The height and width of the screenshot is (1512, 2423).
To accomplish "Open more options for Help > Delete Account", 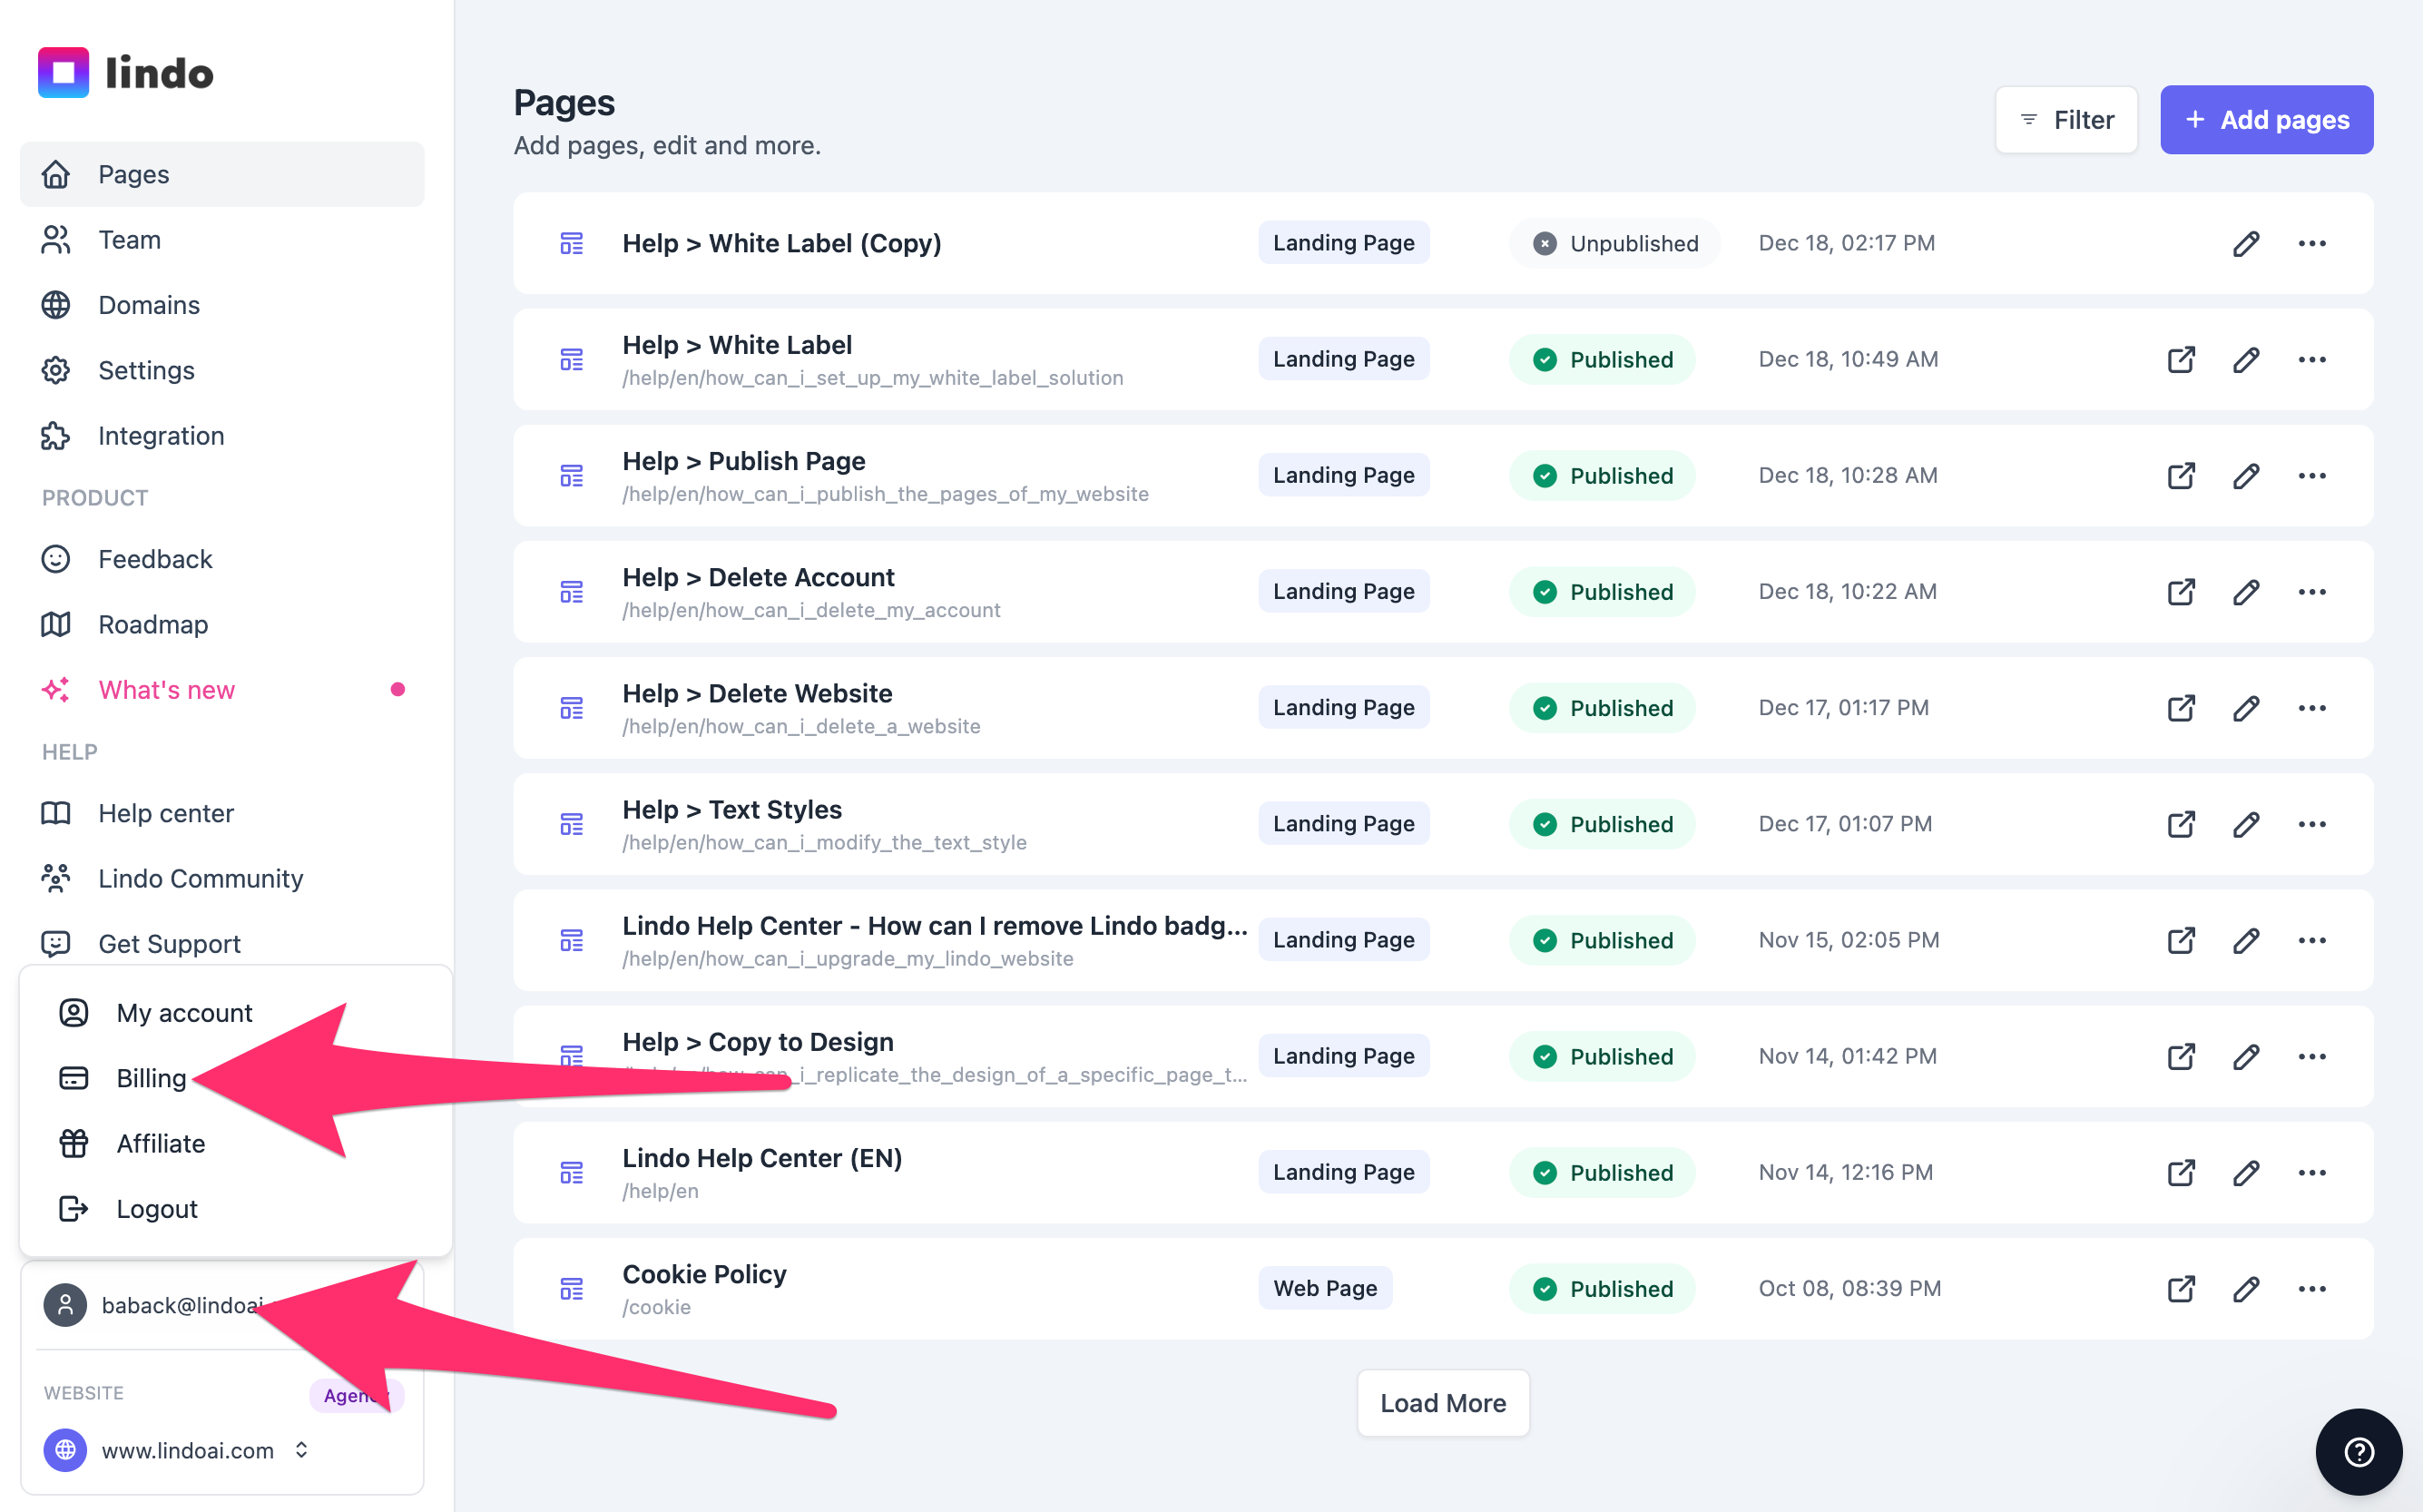I will (2311, 591).
